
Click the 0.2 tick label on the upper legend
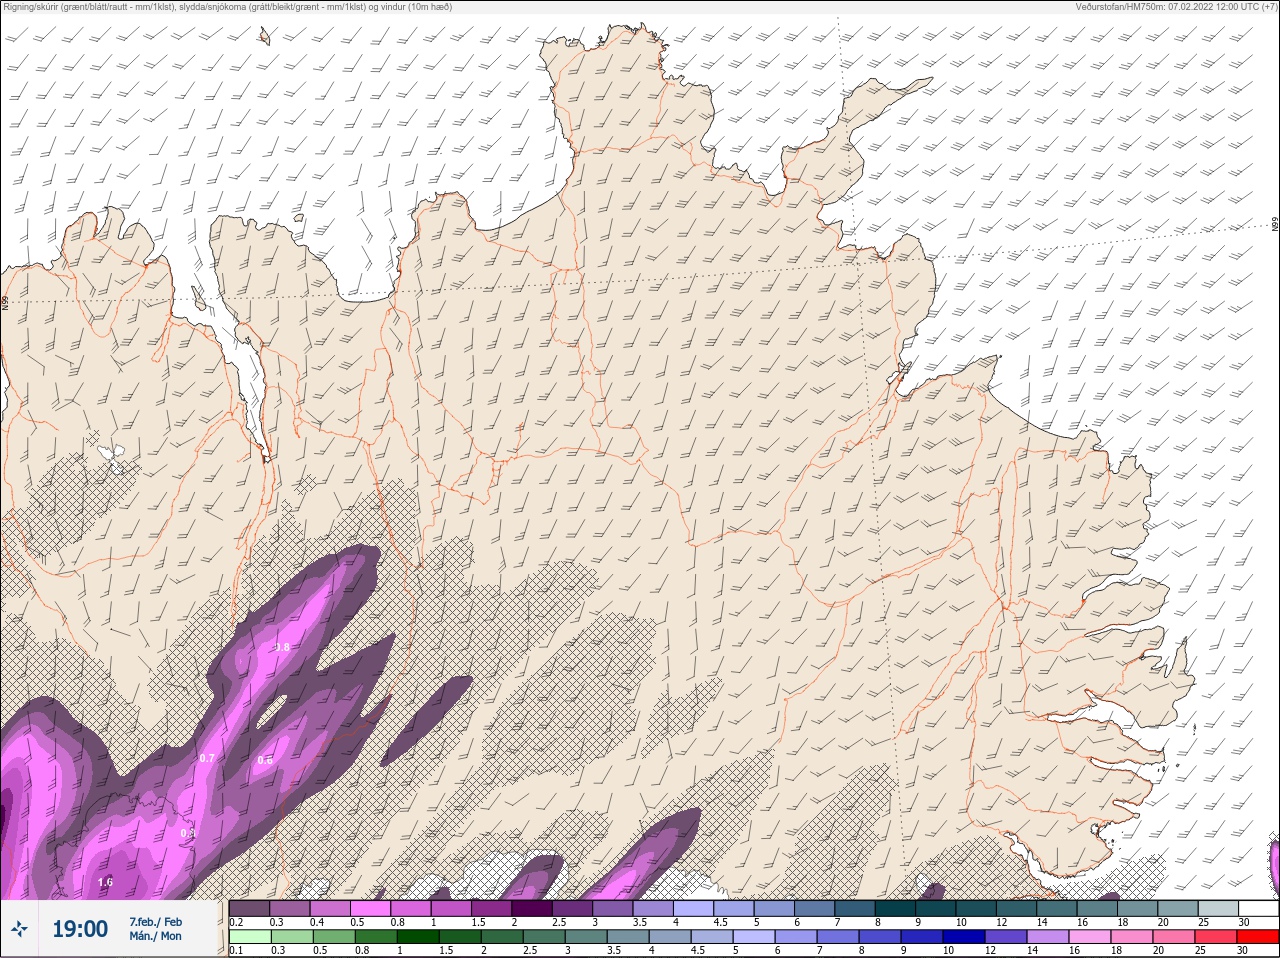(x=237, y=922)
